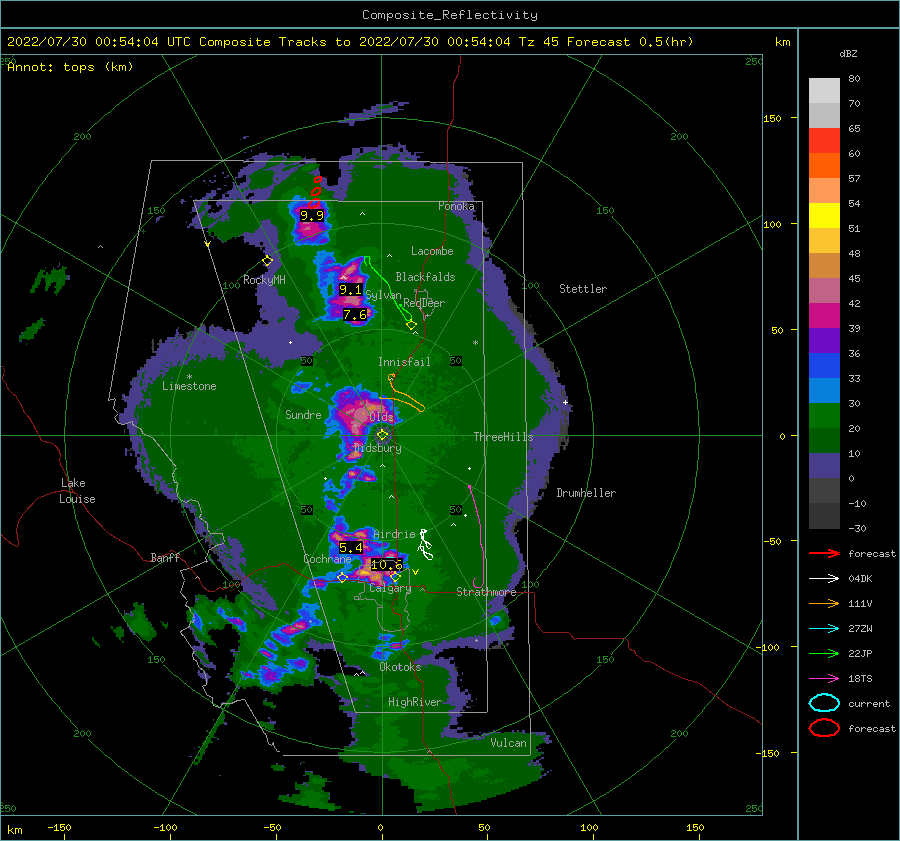Select the 9.1 storm top label

click(x=351, y=290)
